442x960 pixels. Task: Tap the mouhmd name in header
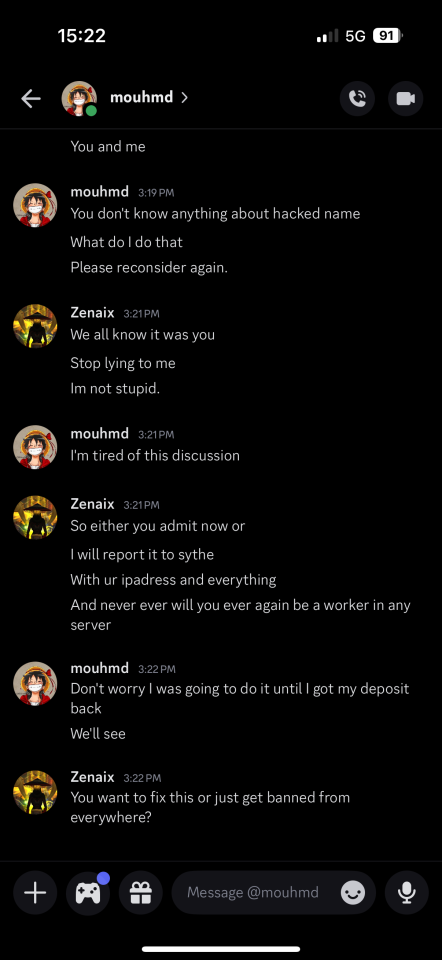point(141,97)
